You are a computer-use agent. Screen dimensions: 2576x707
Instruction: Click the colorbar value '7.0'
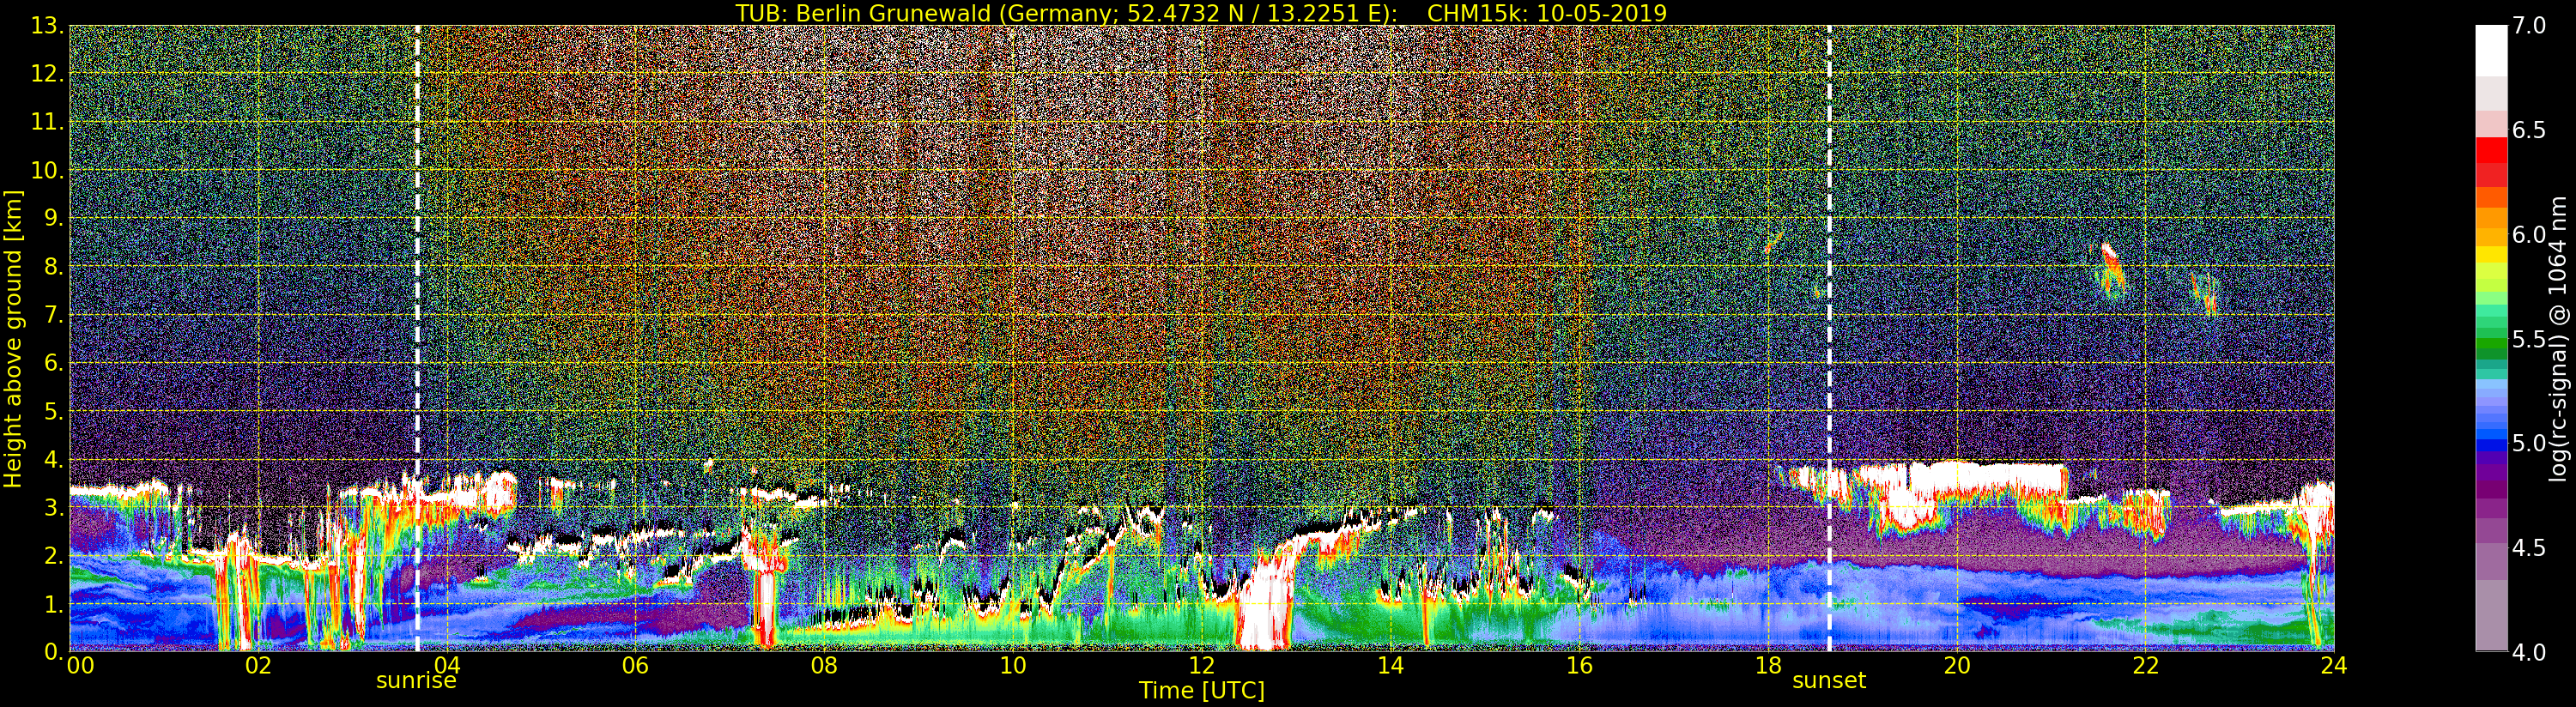[x=2529, y=26]
